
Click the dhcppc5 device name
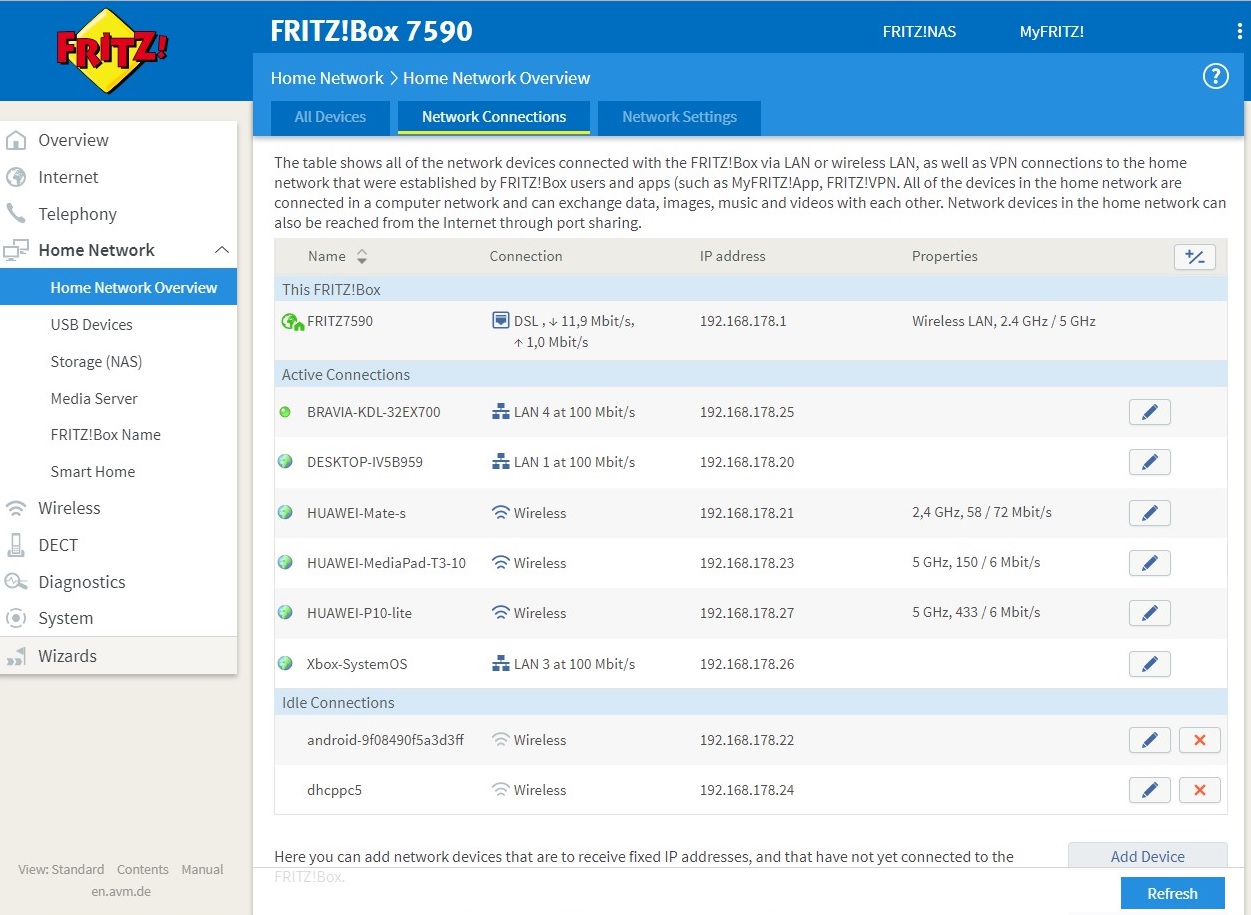334,790
